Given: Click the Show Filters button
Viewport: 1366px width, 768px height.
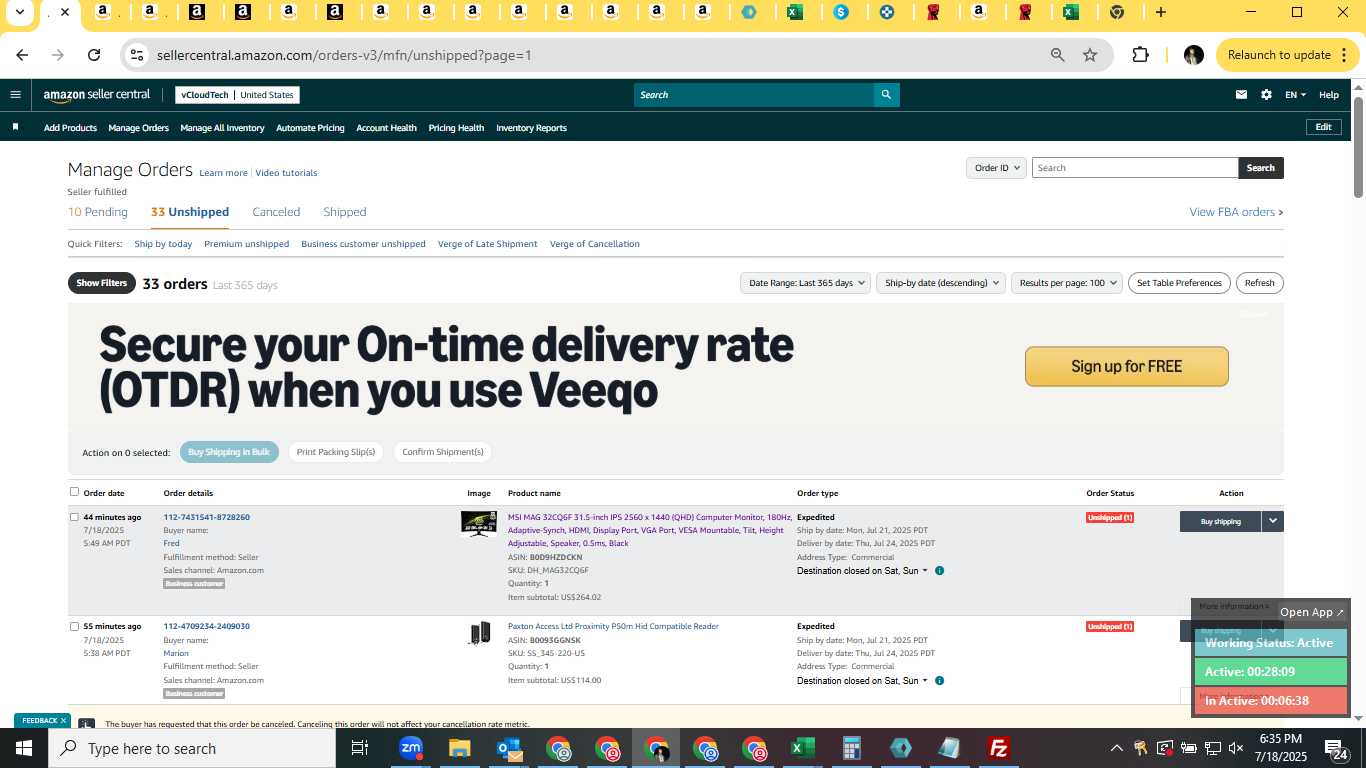Looking at the screenshot, I should (102, 283).
